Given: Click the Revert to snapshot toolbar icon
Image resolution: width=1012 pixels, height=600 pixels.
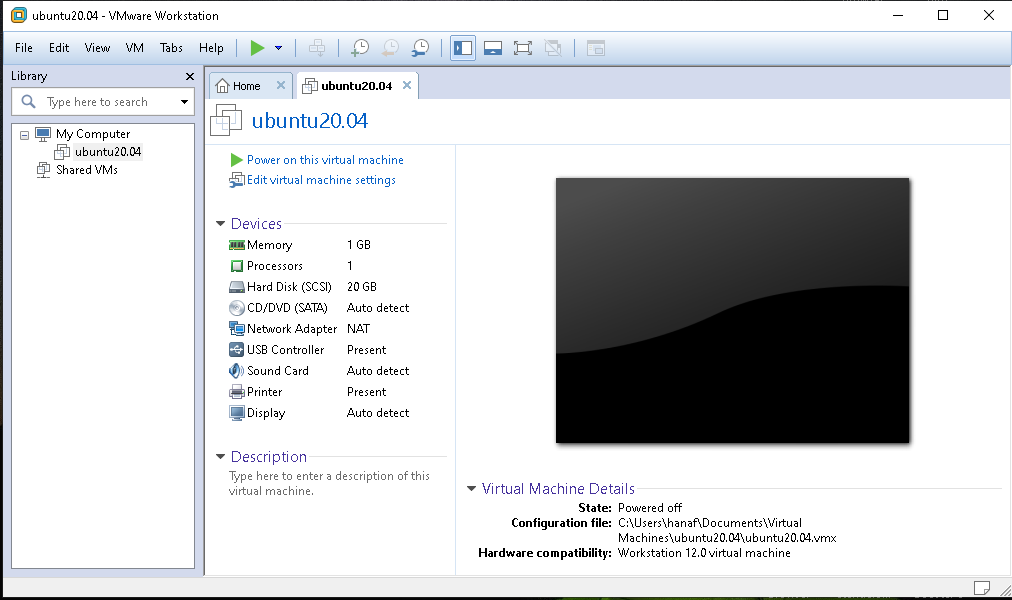Looking at the screenshot, I should 390,48.
